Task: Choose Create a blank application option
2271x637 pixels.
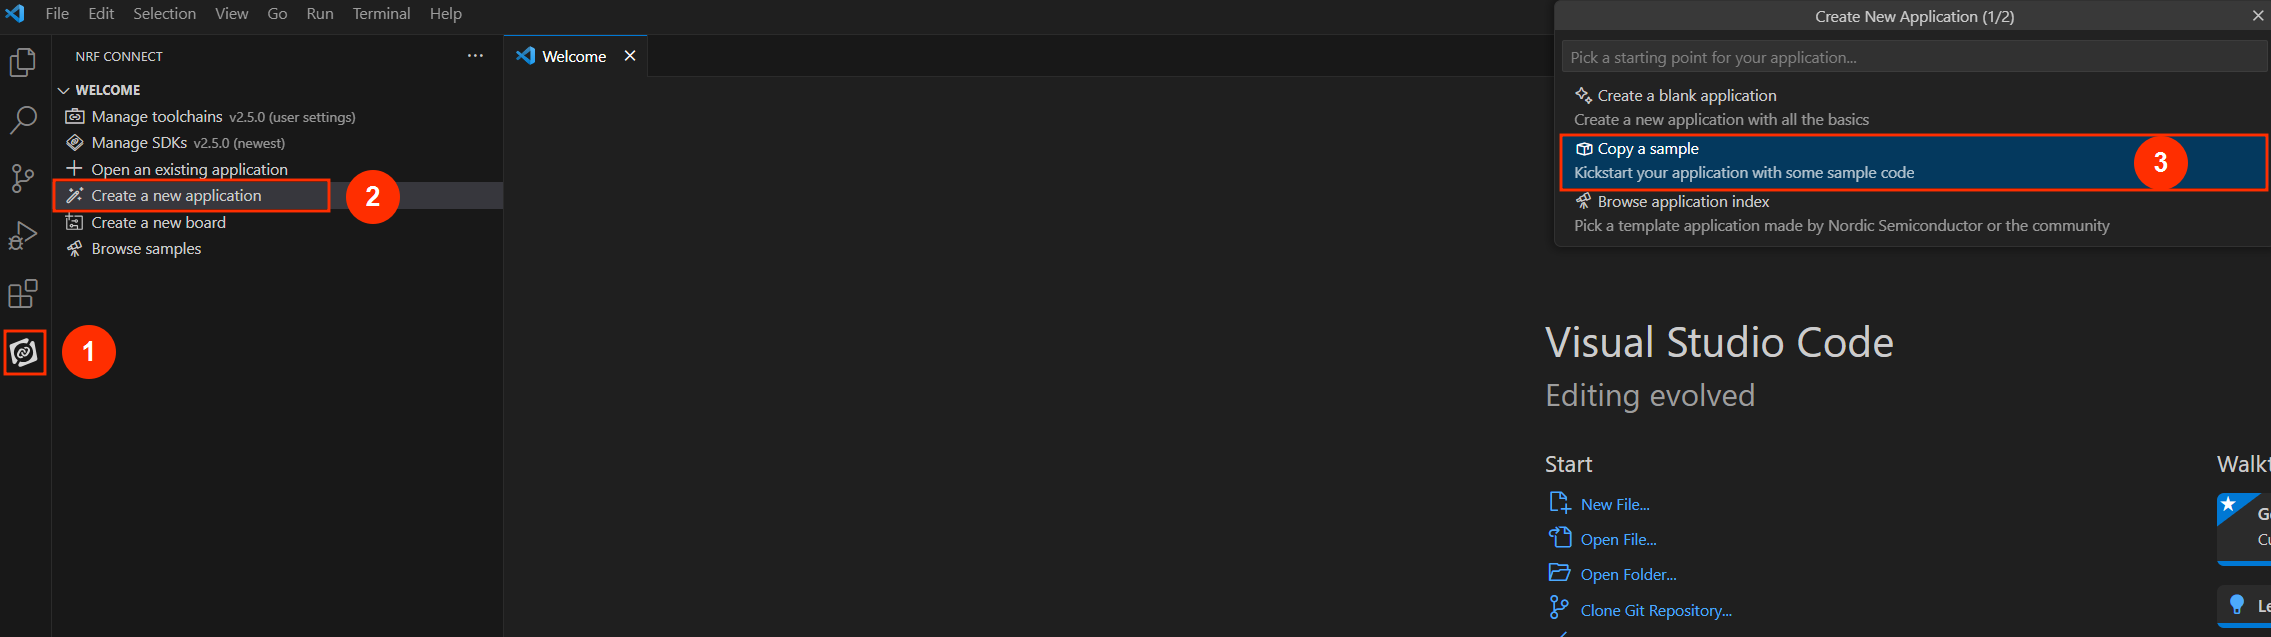Action: [x=1913, y=108]
